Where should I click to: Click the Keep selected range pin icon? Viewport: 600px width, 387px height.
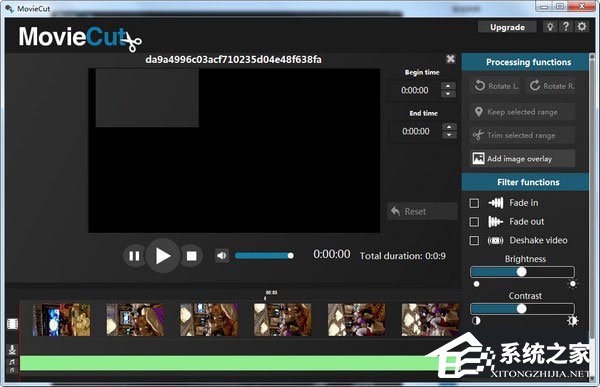point(479,112)
